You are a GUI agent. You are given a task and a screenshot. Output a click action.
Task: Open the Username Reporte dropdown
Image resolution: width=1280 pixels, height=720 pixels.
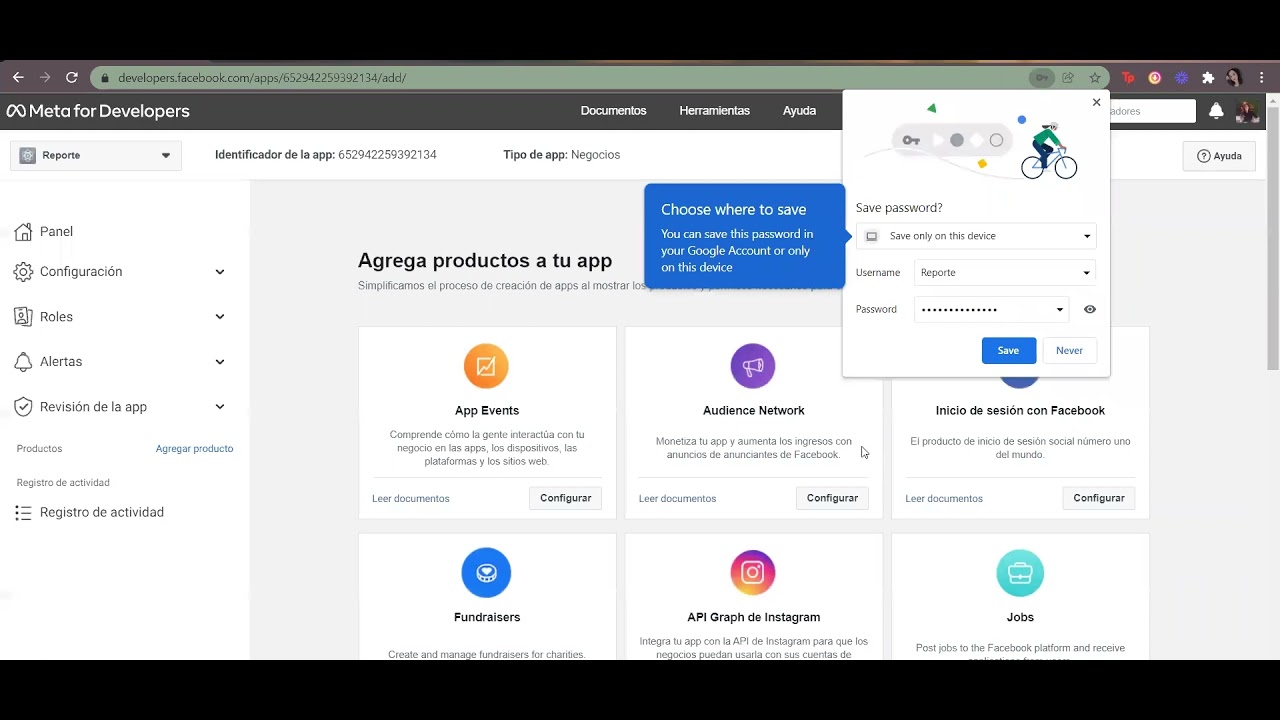[x=1005, y=272]
